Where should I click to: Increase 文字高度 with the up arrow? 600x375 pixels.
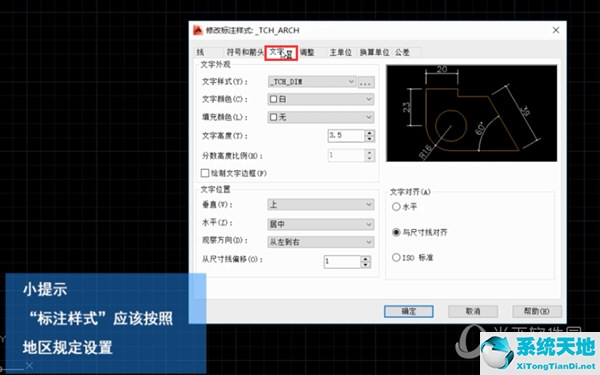[x=370, y=133]
